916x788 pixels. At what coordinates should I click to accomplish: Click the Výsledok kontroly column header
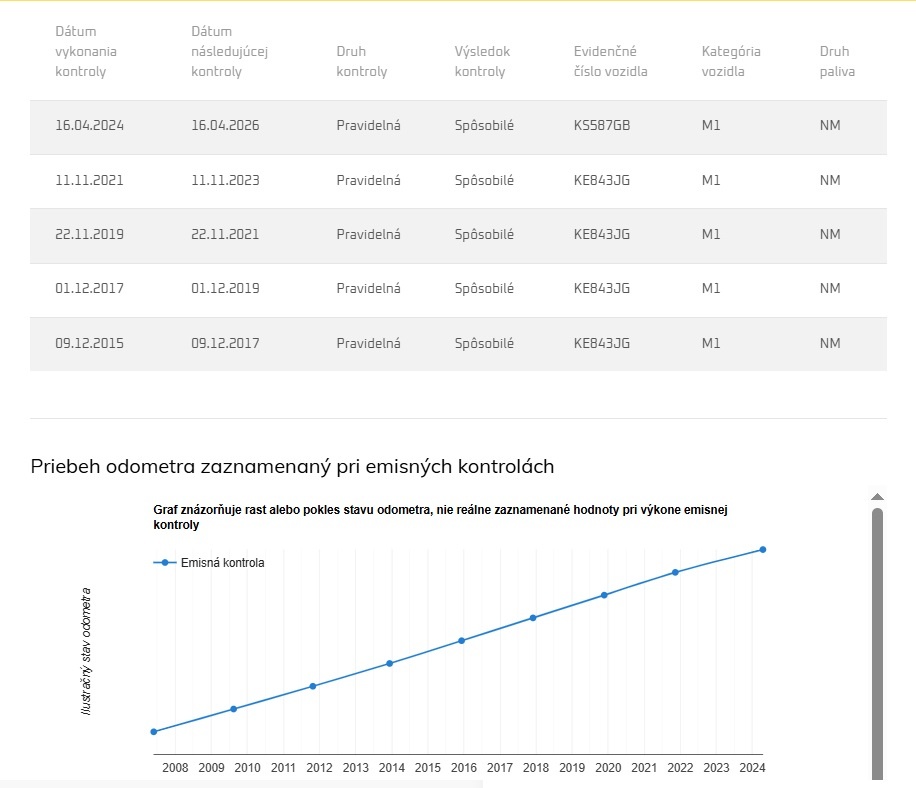tap(482, 61)
